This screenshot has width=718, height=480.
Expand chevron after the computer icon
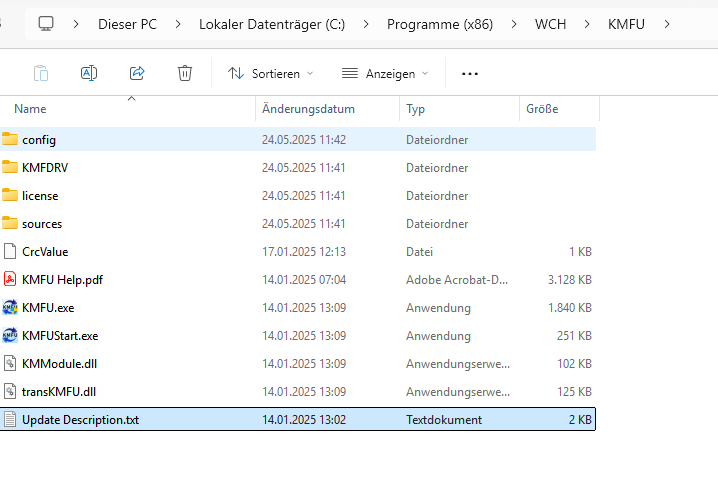pos(76,24)
